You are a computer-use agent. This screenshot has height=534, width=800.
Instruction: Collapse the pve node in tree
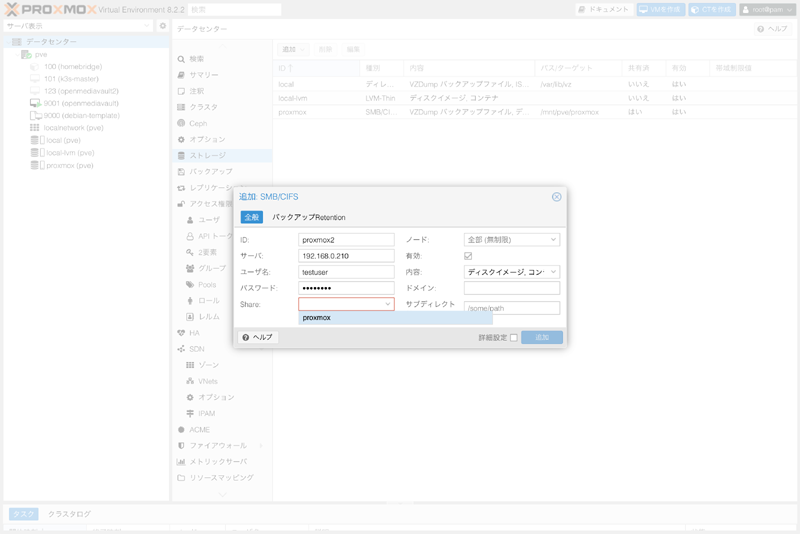pyautogui.click(x=17, y=55)
